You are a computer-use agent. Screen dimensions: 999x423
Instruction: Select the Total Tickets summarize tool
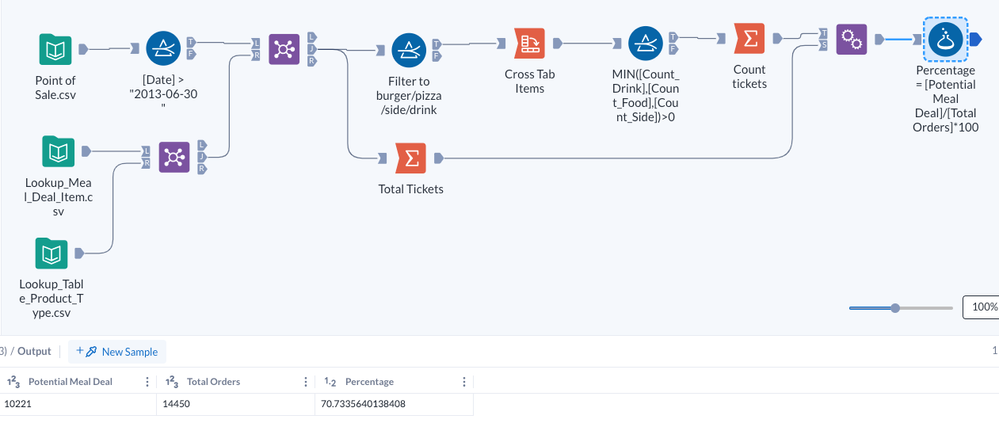411,157
